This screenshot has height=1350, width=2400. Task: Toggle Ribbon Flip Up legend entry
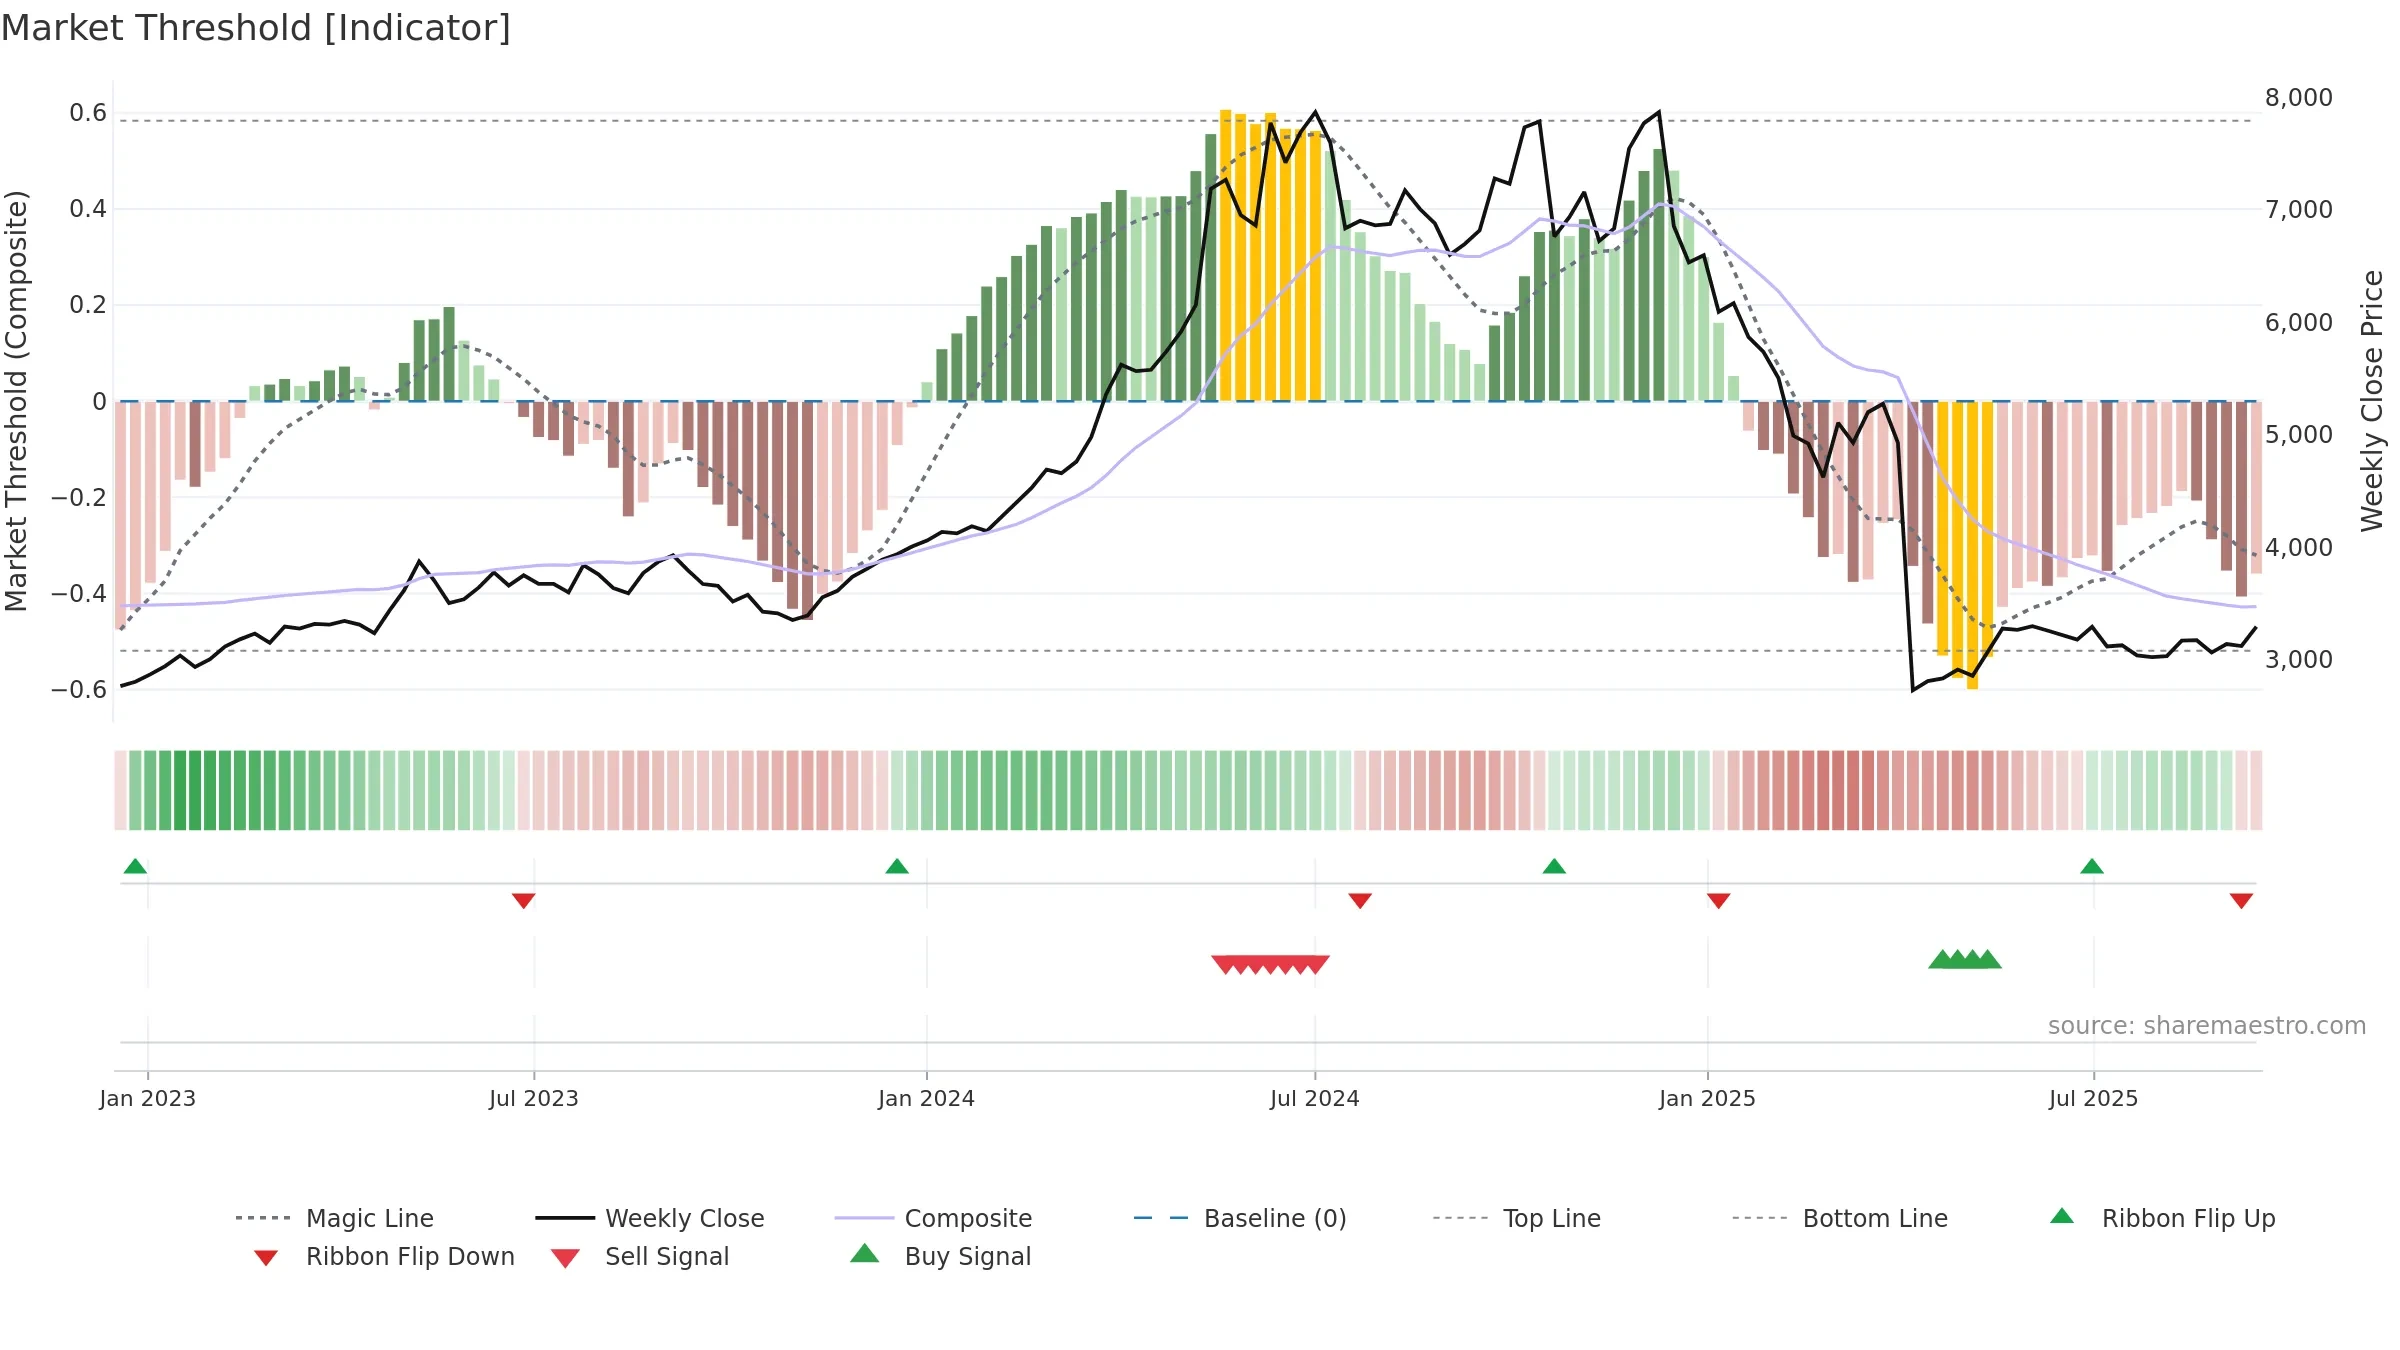point(2162,1218)
